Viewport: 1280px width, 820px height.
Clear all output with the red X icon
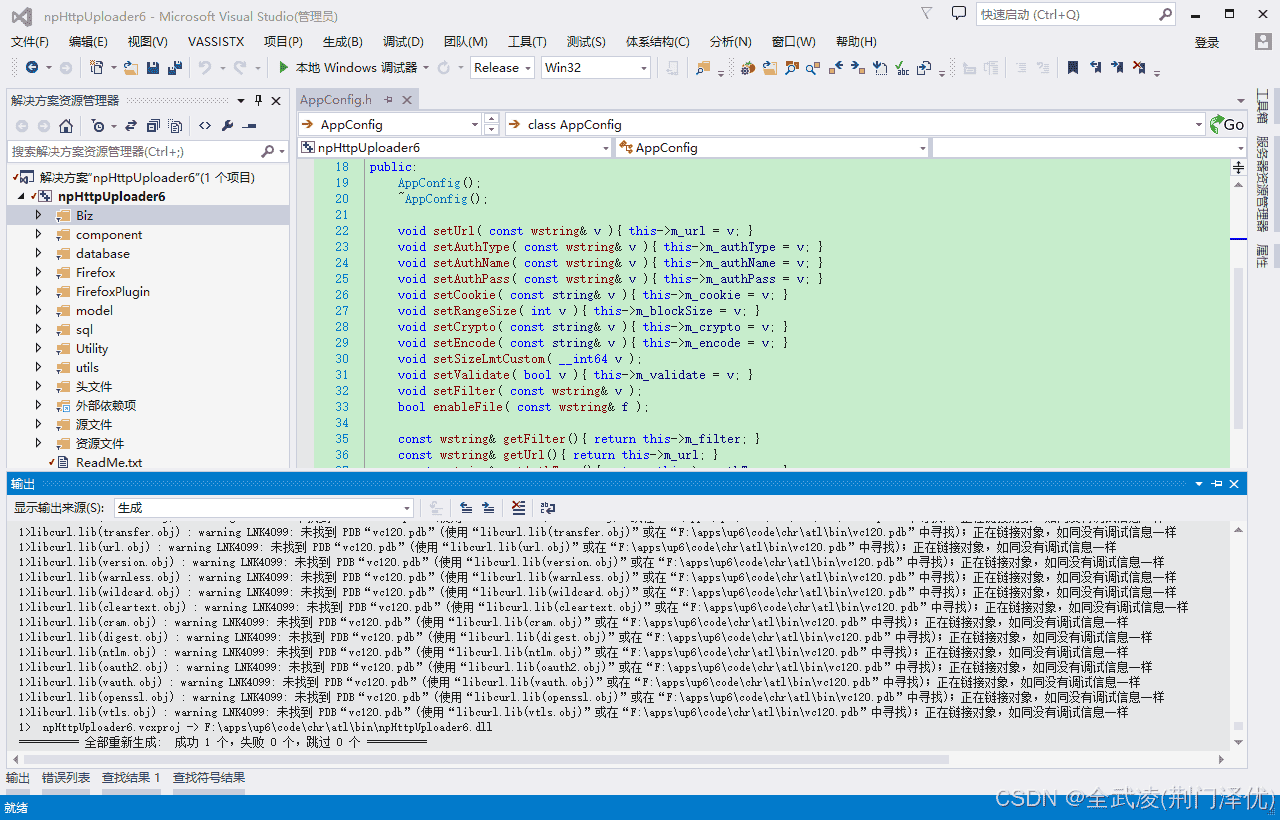click(x=518, y=508)
